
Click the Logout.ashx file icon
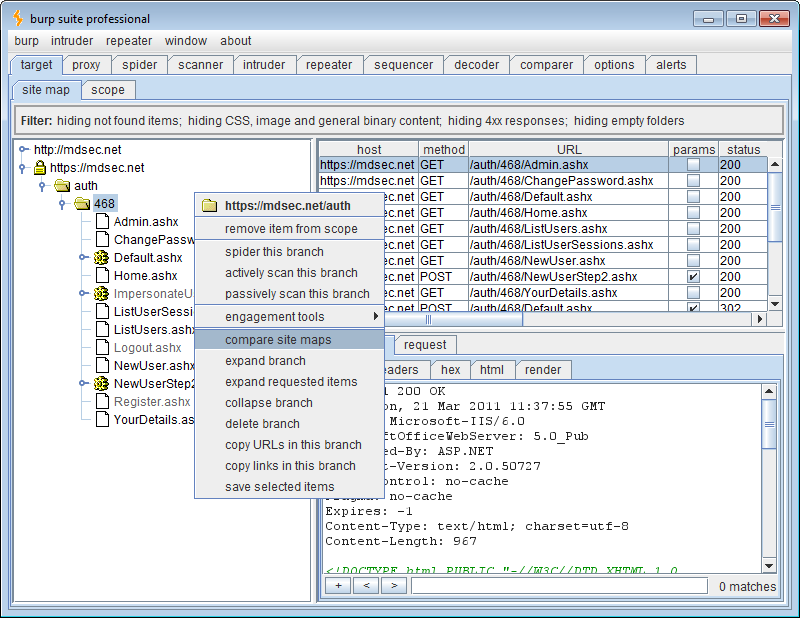[x=103, y=348]
